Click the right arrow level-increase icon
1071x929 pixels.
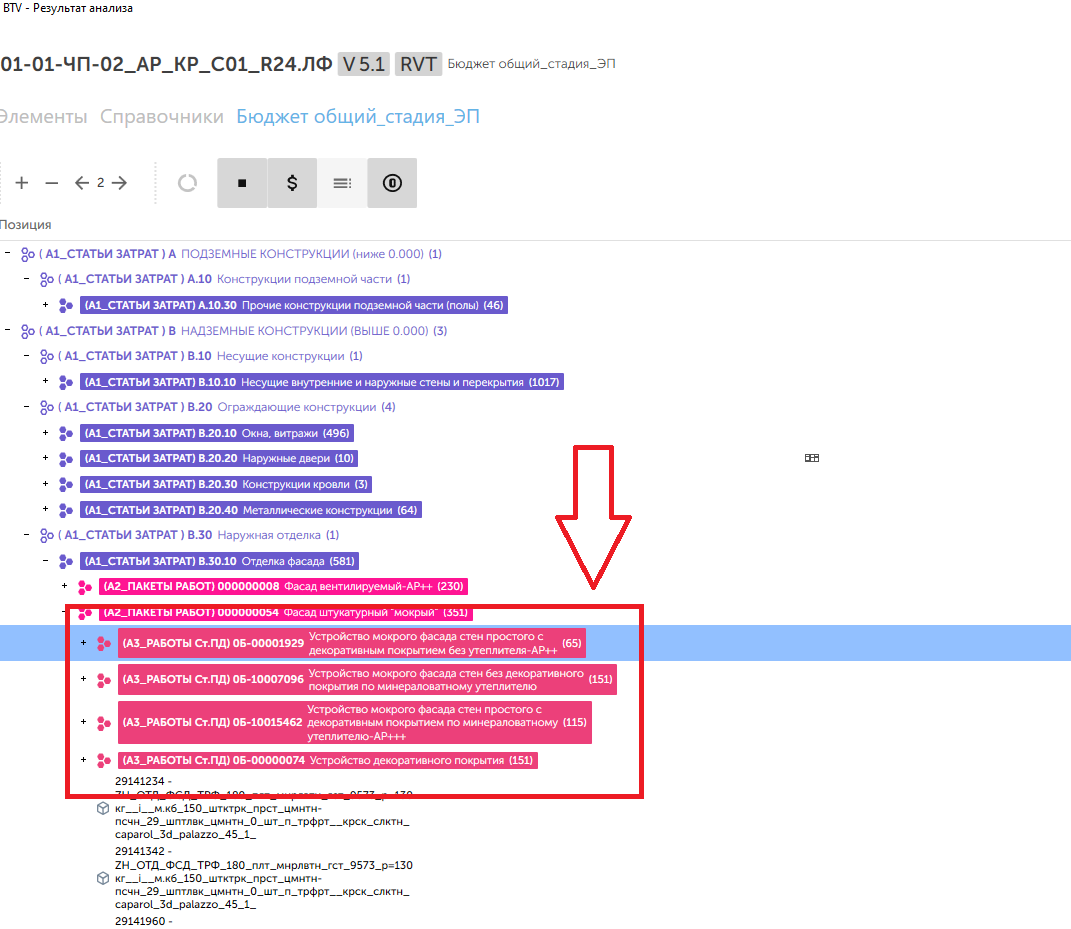[x=120, y=183]
